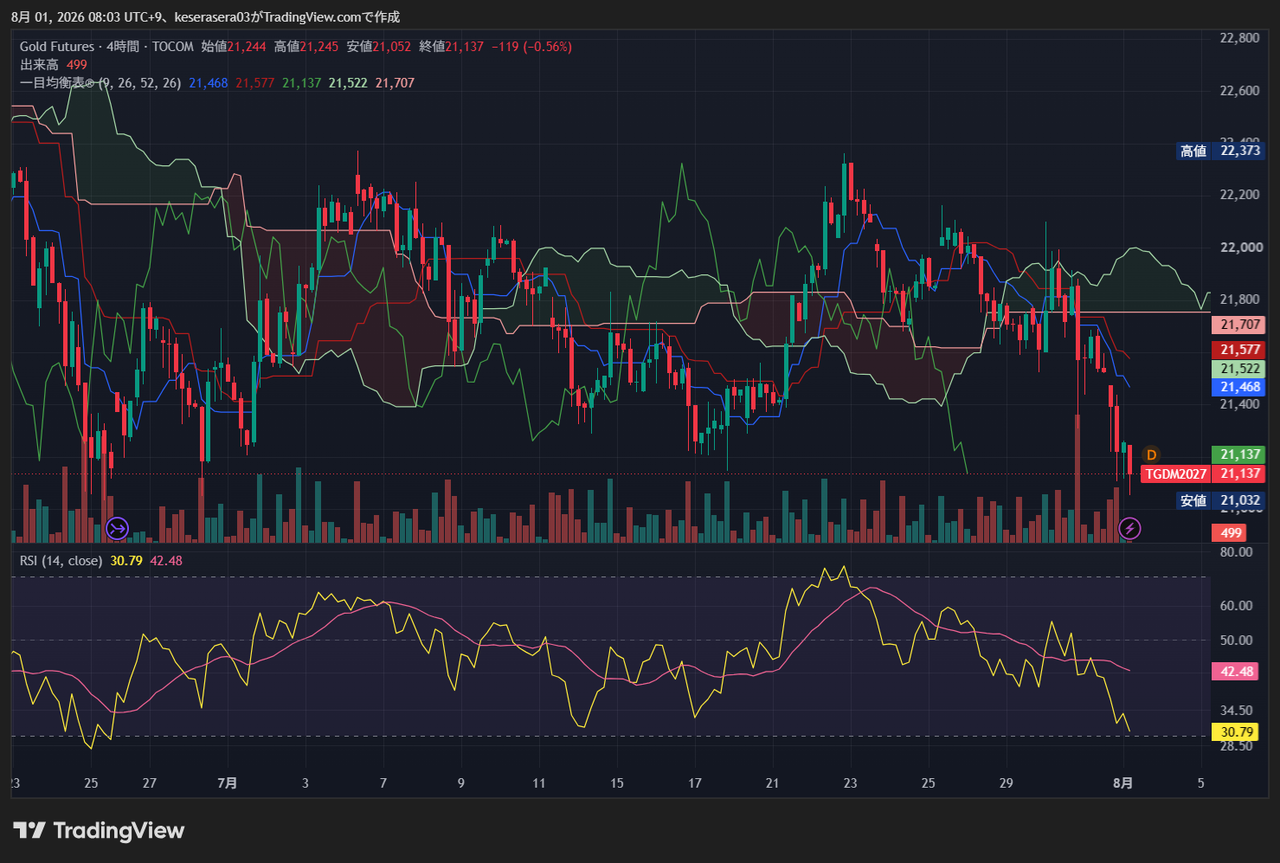Click the 27 date label on the time axis
This screenshot has height=863, width=1280.
coord(149,783)
